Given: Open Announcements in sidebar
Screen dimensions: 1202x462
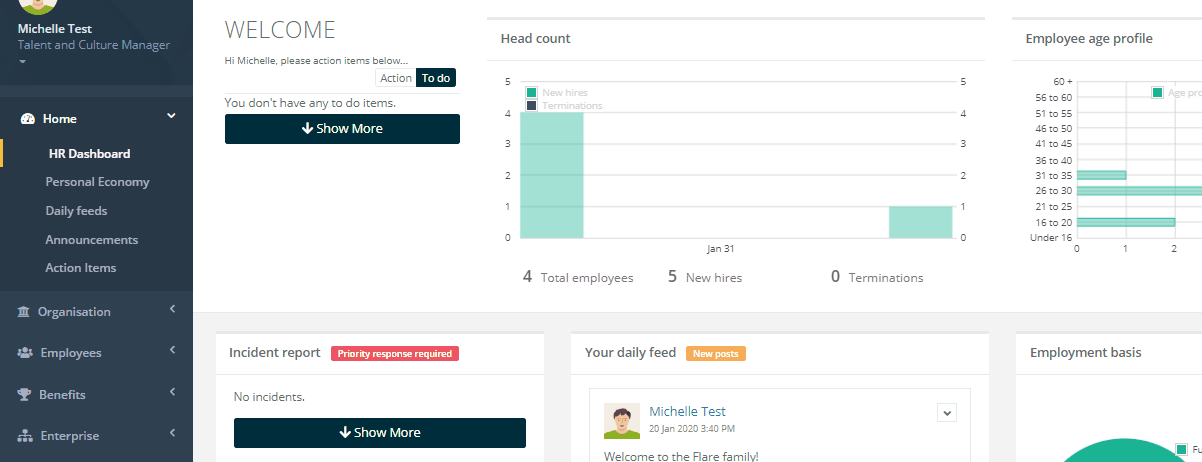Looking at the screenshot, I should tap(92, 240).
